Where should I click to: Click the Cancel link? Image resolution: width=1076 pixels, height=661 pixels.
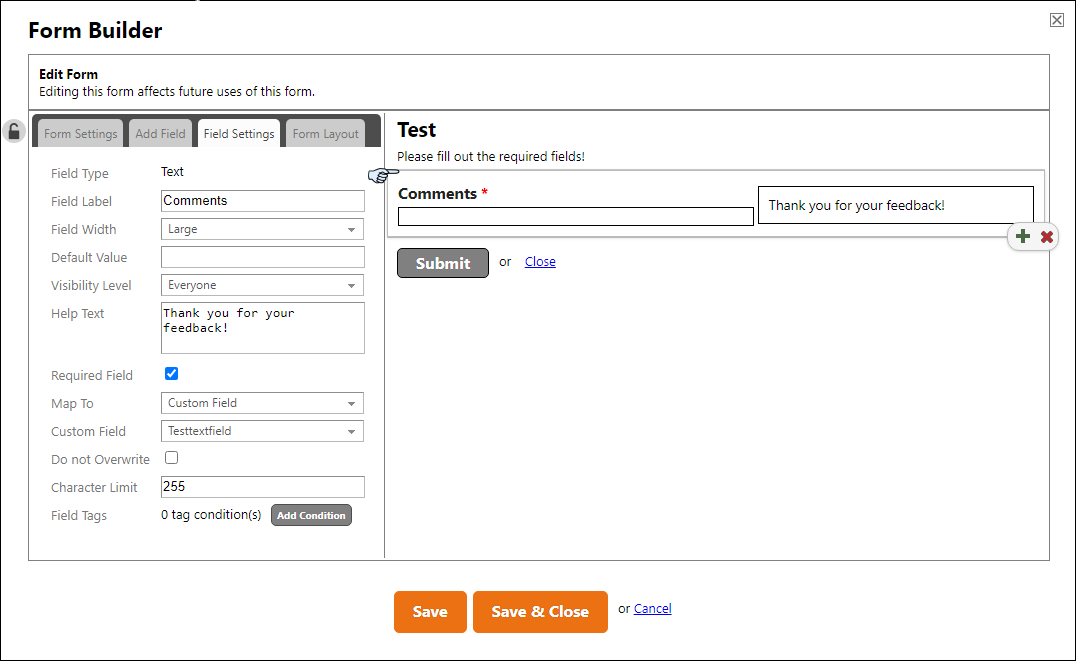point(652,608)
